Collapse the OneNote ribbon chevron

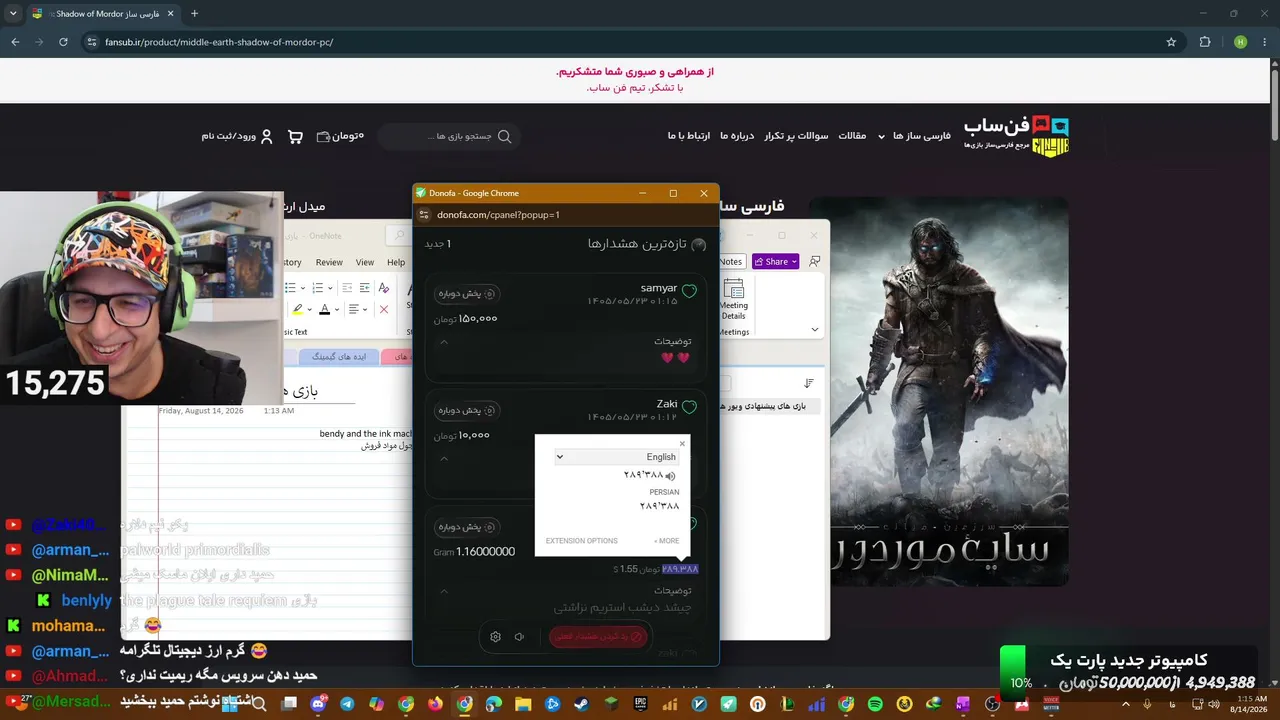(815, 330)
